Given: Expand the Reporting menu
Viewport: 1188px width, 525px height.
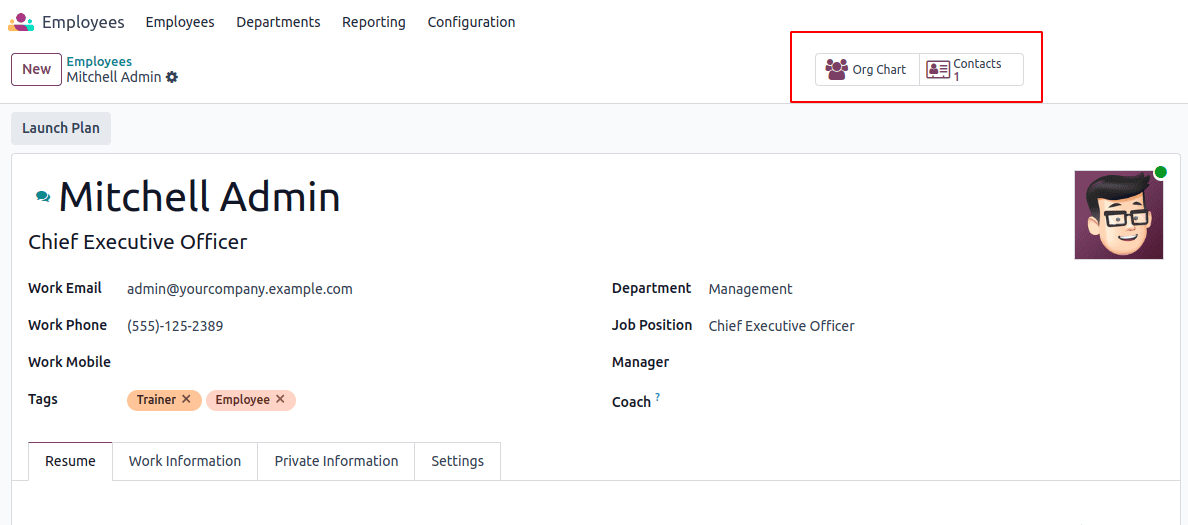Looking at the screenshot, I should [x=374, y=22].
